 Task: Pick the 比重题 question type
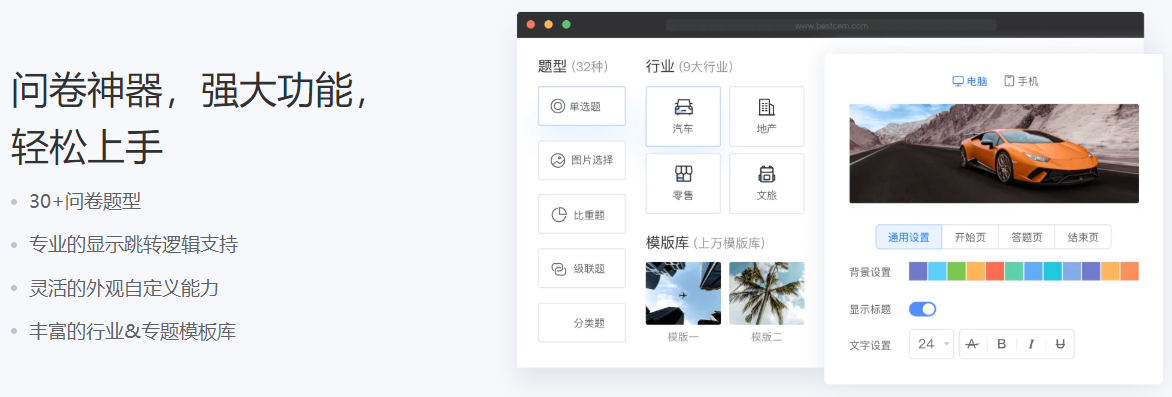pos(582,215)
